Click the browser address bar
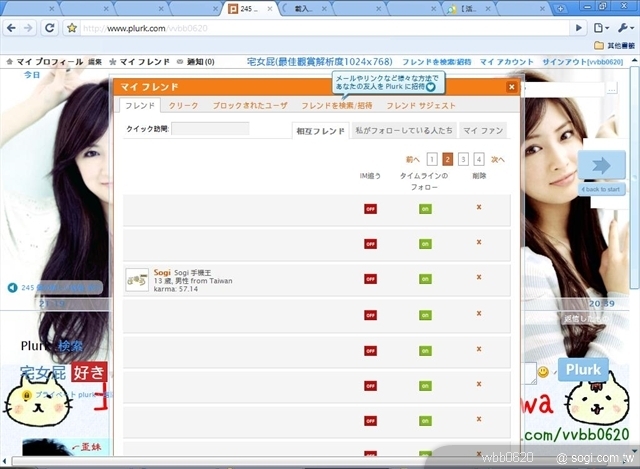640x469 pixels. click(324, 28)
